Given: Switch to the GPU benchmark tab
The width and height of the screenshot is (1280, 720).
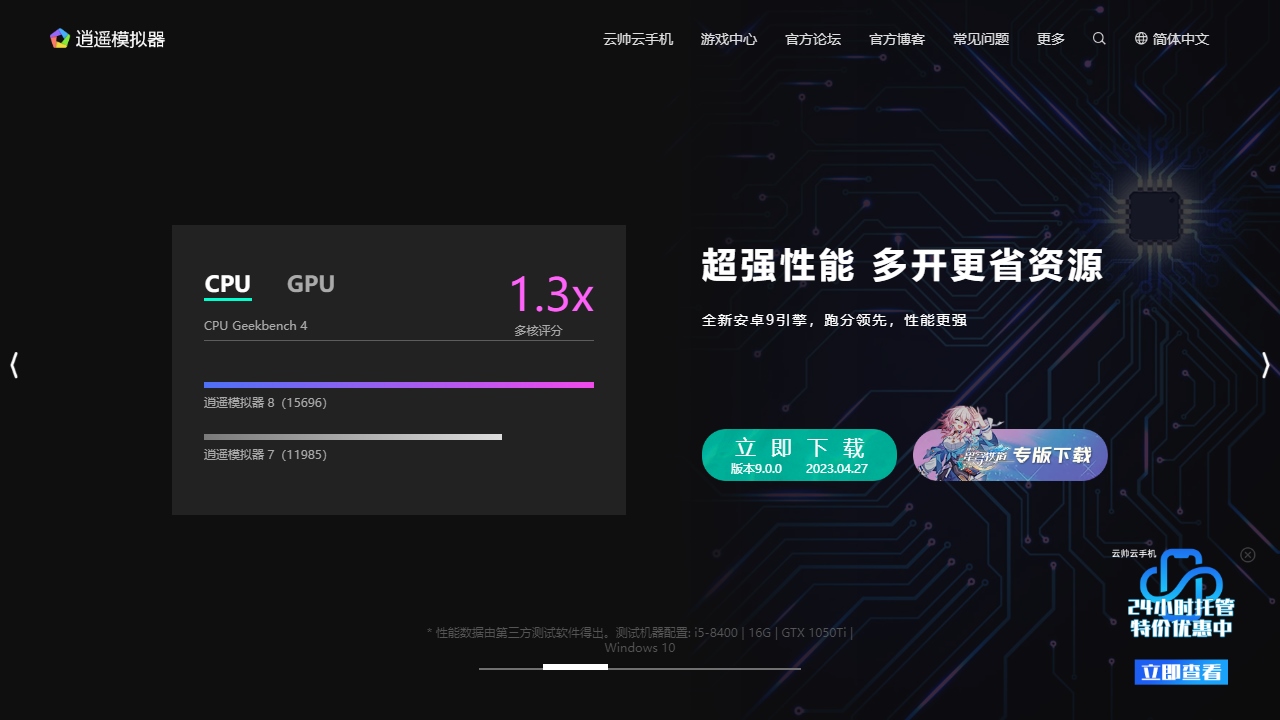Looking at the screenshot, I should (x=311, y=284).
